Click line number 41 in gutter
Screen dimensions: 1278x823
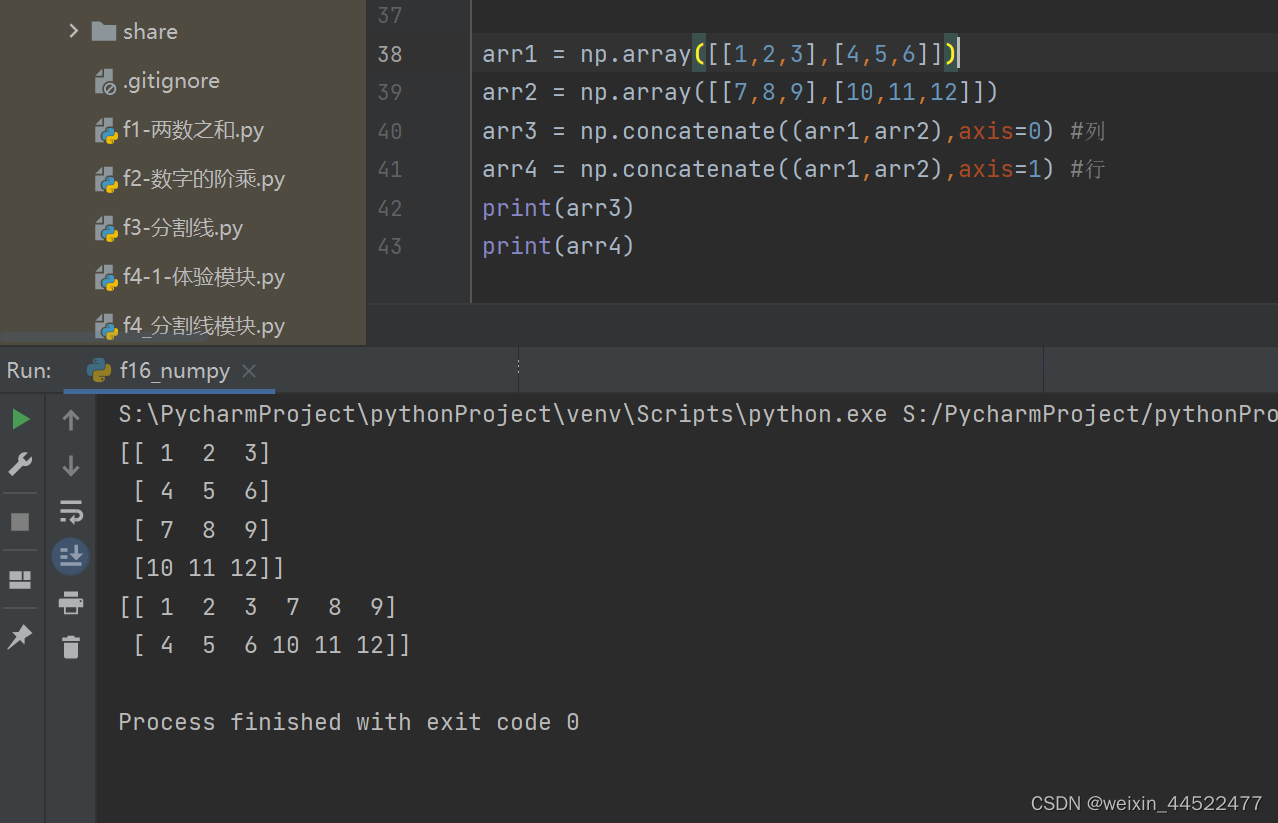point(390,169)
